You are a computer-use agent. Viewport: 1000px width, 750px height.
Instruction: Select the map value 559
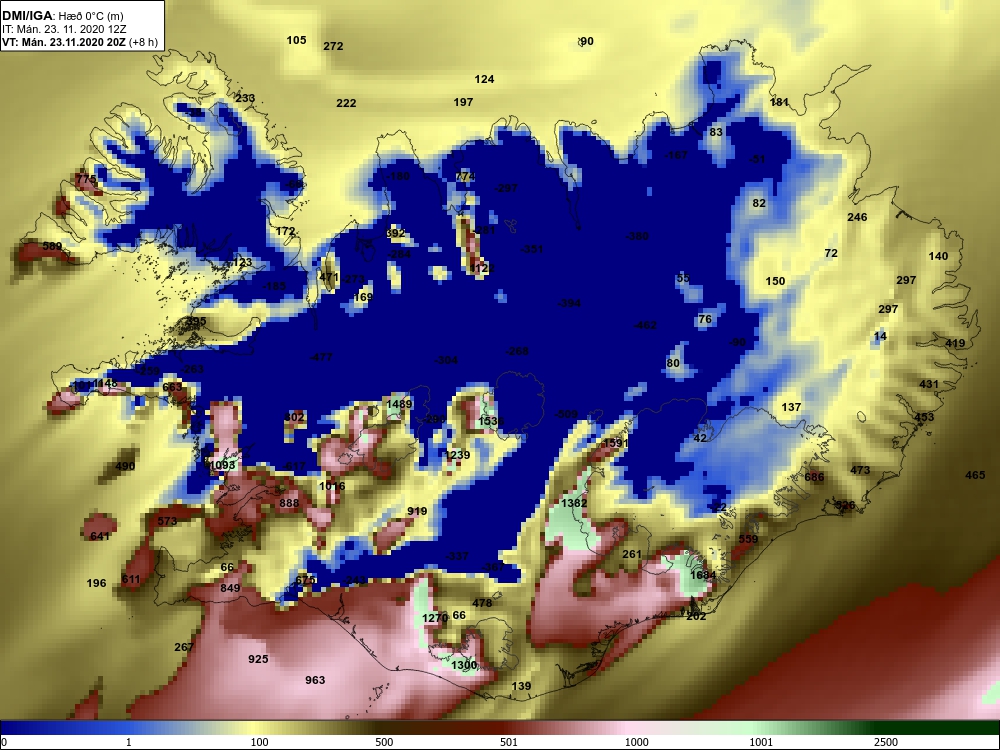tap(748, 539)
